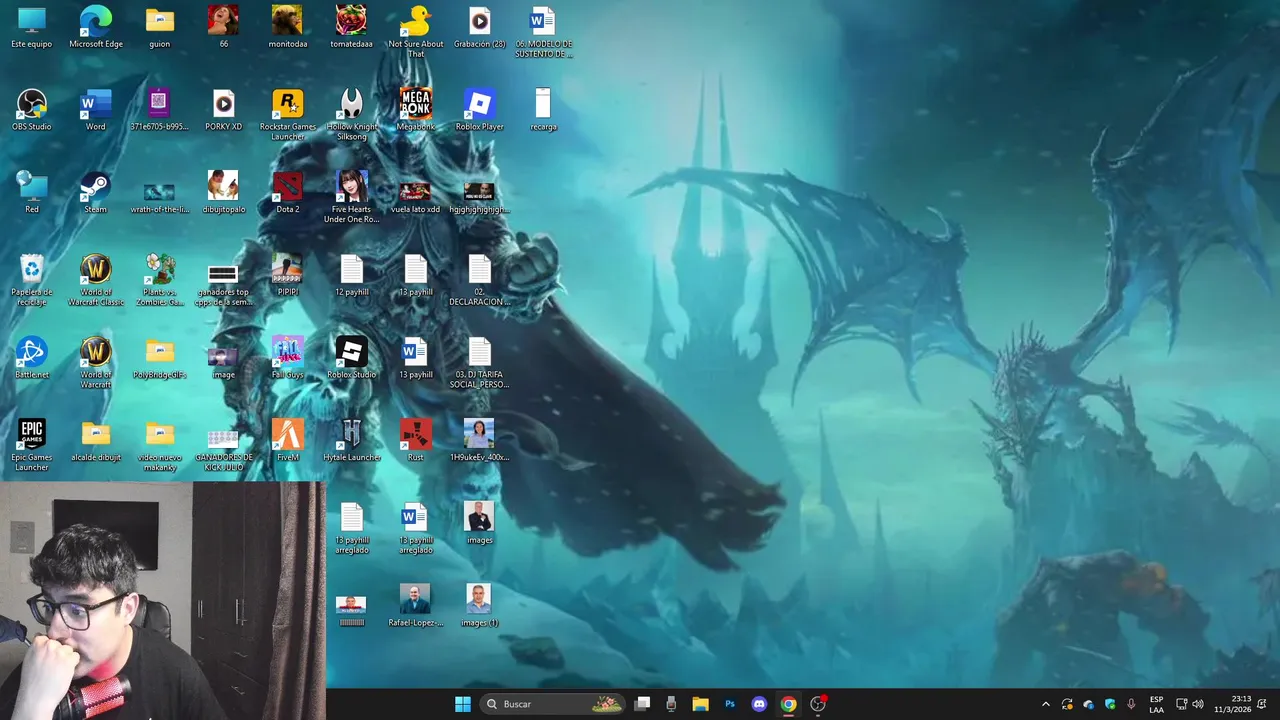Open the OBS taskbar icon with the red dot
The height and width of the screenshot is (720, 1280).
point(818,704)
